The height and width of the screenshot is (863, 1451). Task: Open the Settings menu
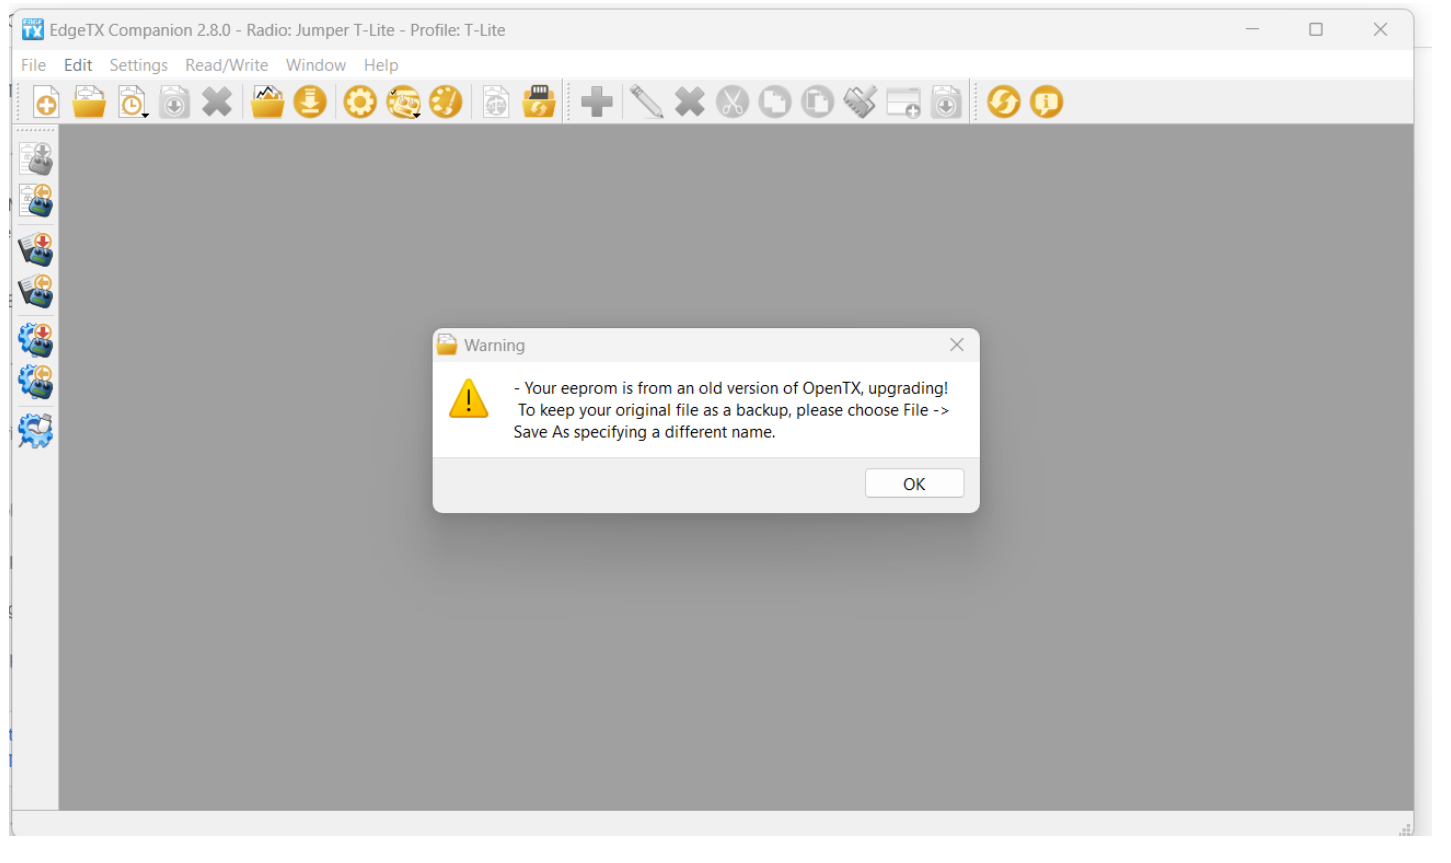click(138, 65)
